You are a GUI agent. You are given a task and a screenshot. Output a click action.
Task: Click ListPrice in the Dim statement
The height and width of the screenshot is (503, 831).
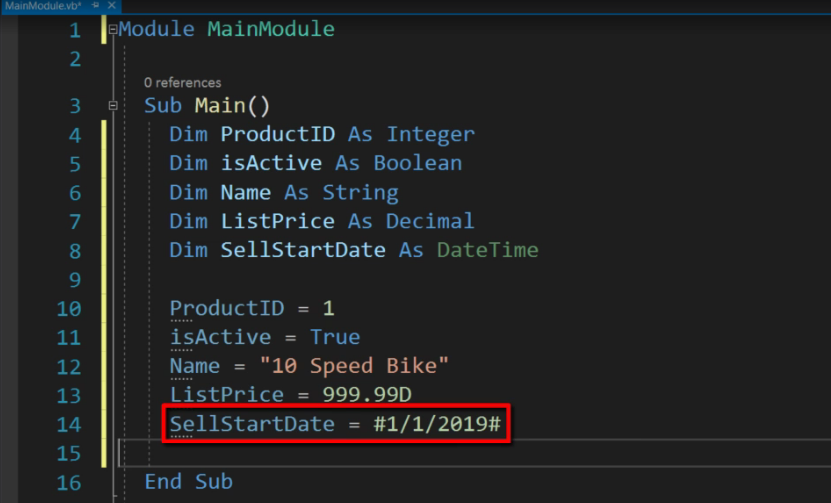(x=278, y=221)
